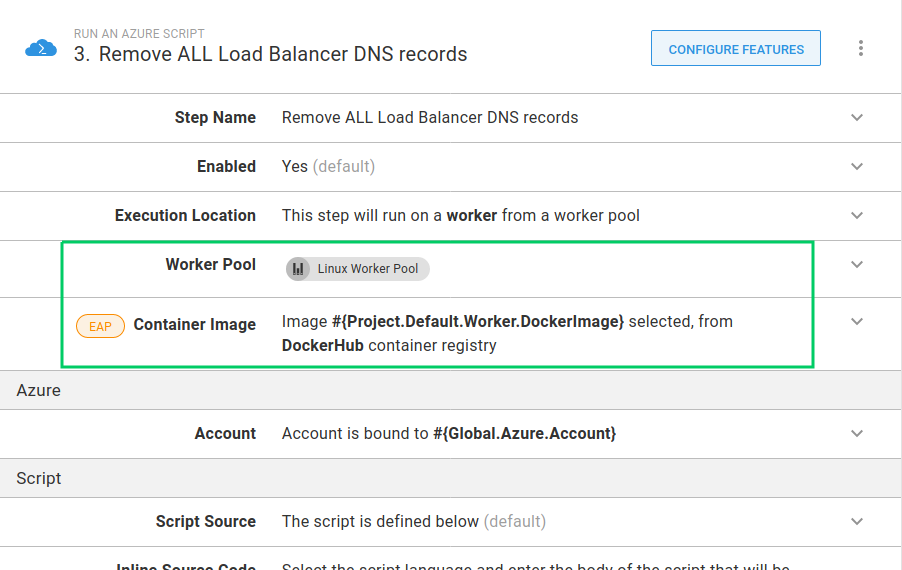Click the Configure Features button

click(x=735, y=49)
